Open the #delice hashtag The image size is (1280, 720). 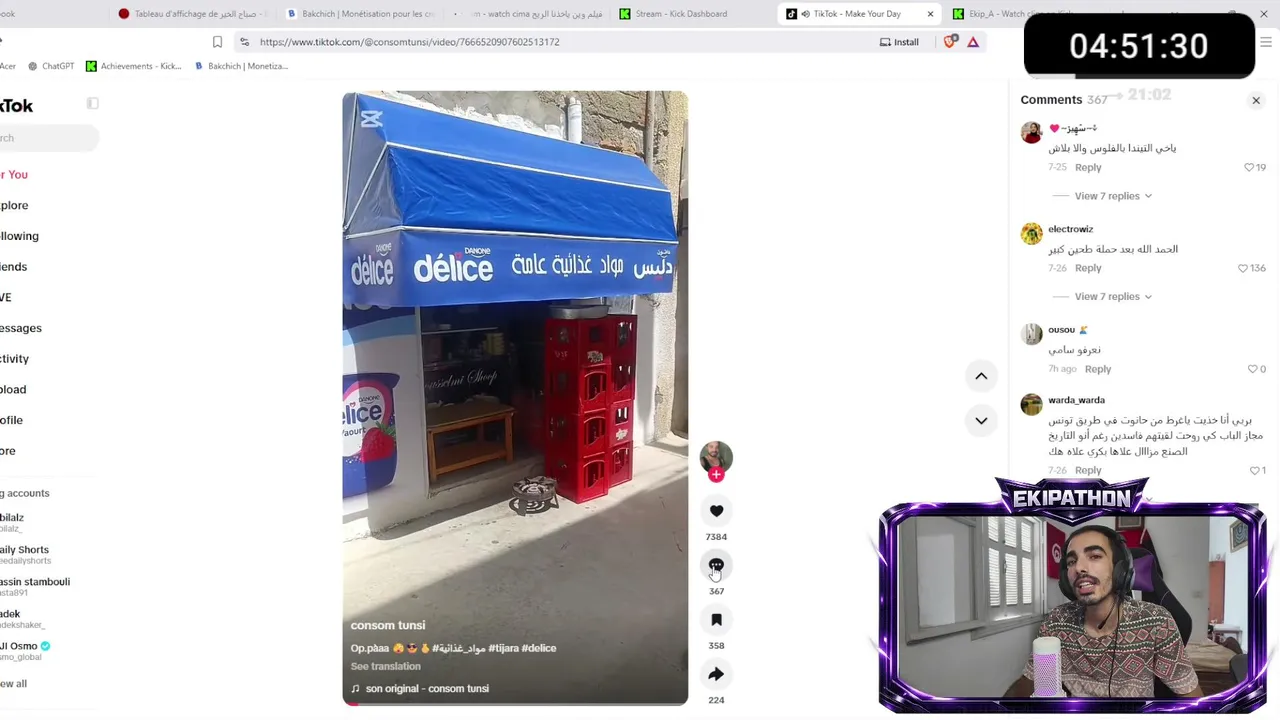click(538, 648)
